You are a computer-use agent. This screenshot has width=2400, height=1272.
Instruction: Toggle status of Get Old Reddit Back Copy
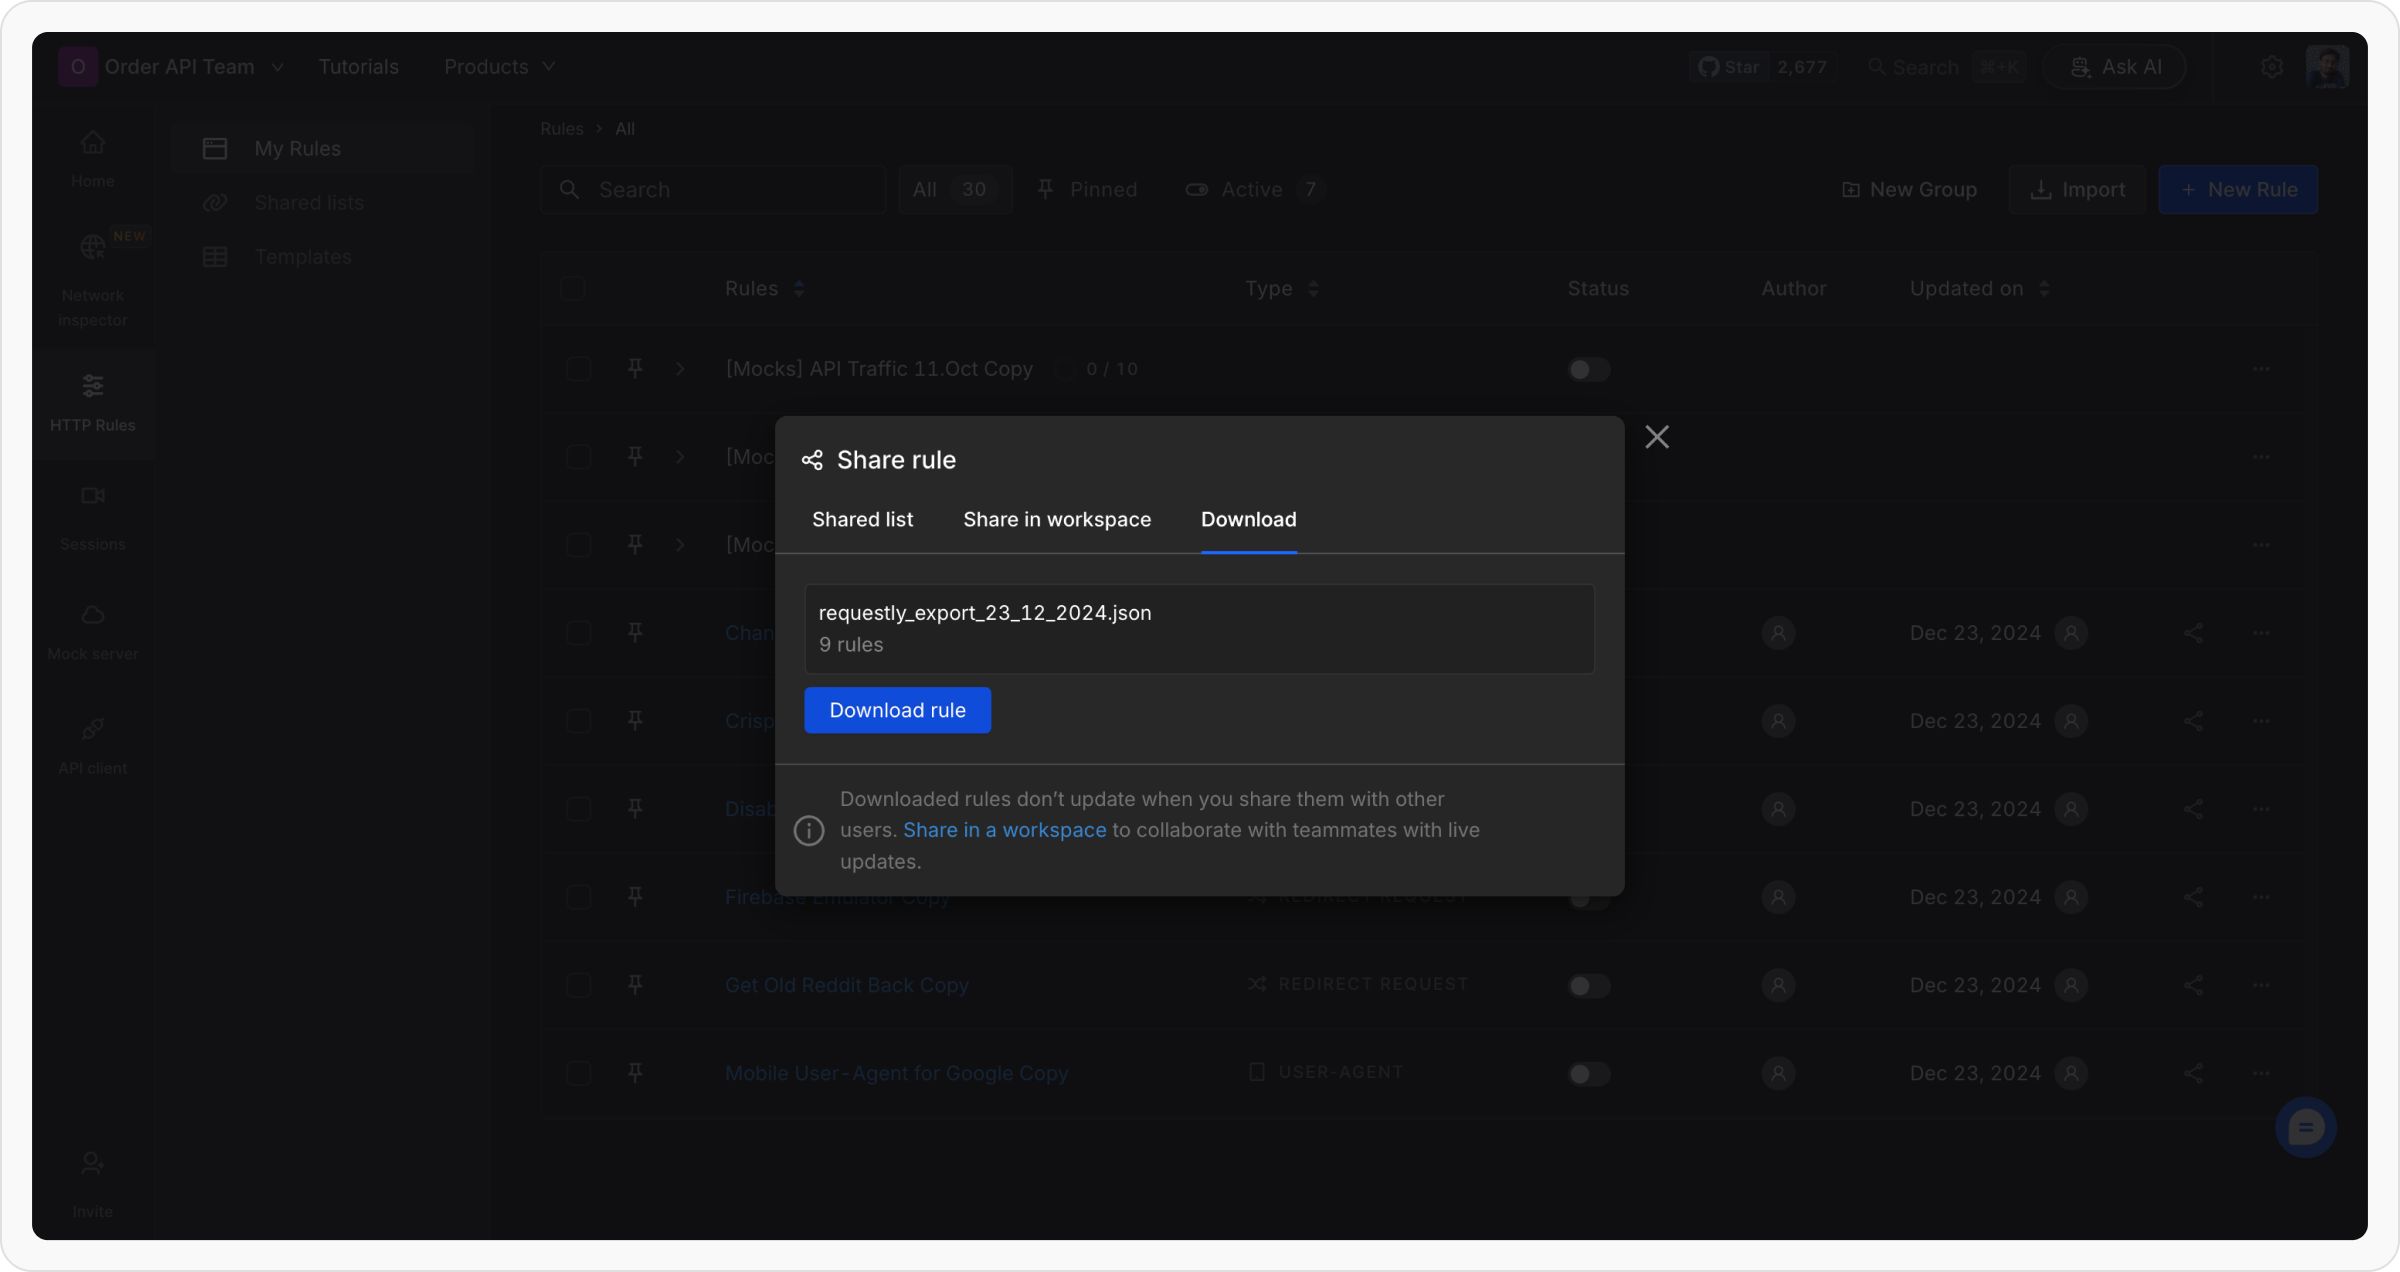point(1588,986)
